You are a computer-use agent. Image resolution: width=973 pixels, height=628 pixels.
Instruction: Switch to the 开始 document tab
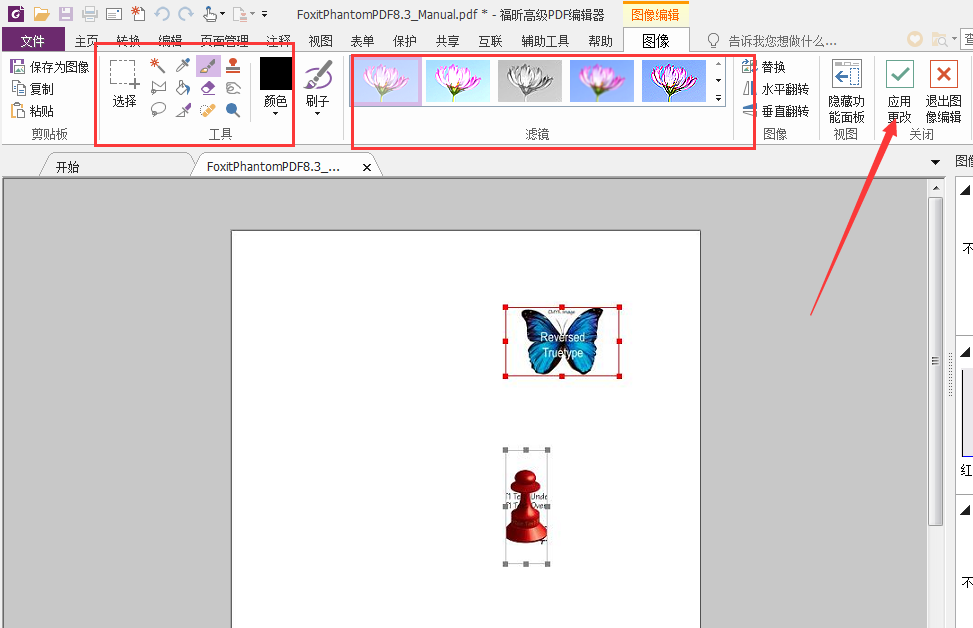tap(68, 166)
